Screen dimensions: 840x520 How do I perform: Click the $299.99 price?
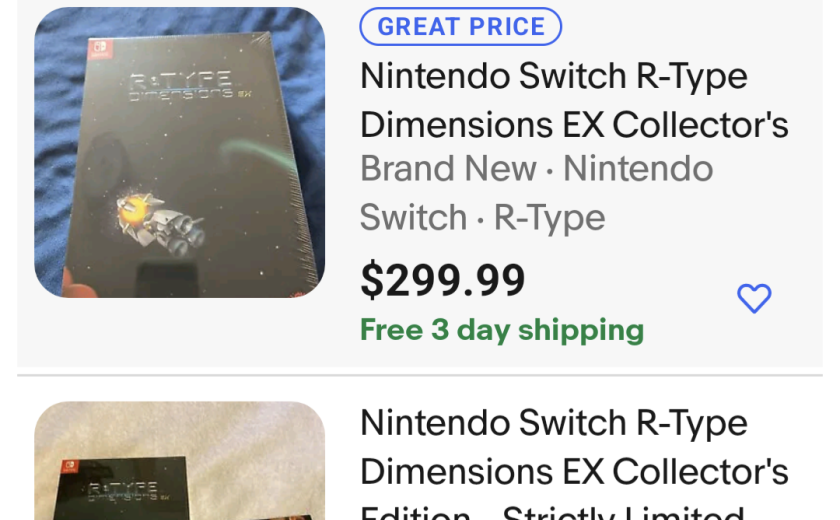[442, 281]
